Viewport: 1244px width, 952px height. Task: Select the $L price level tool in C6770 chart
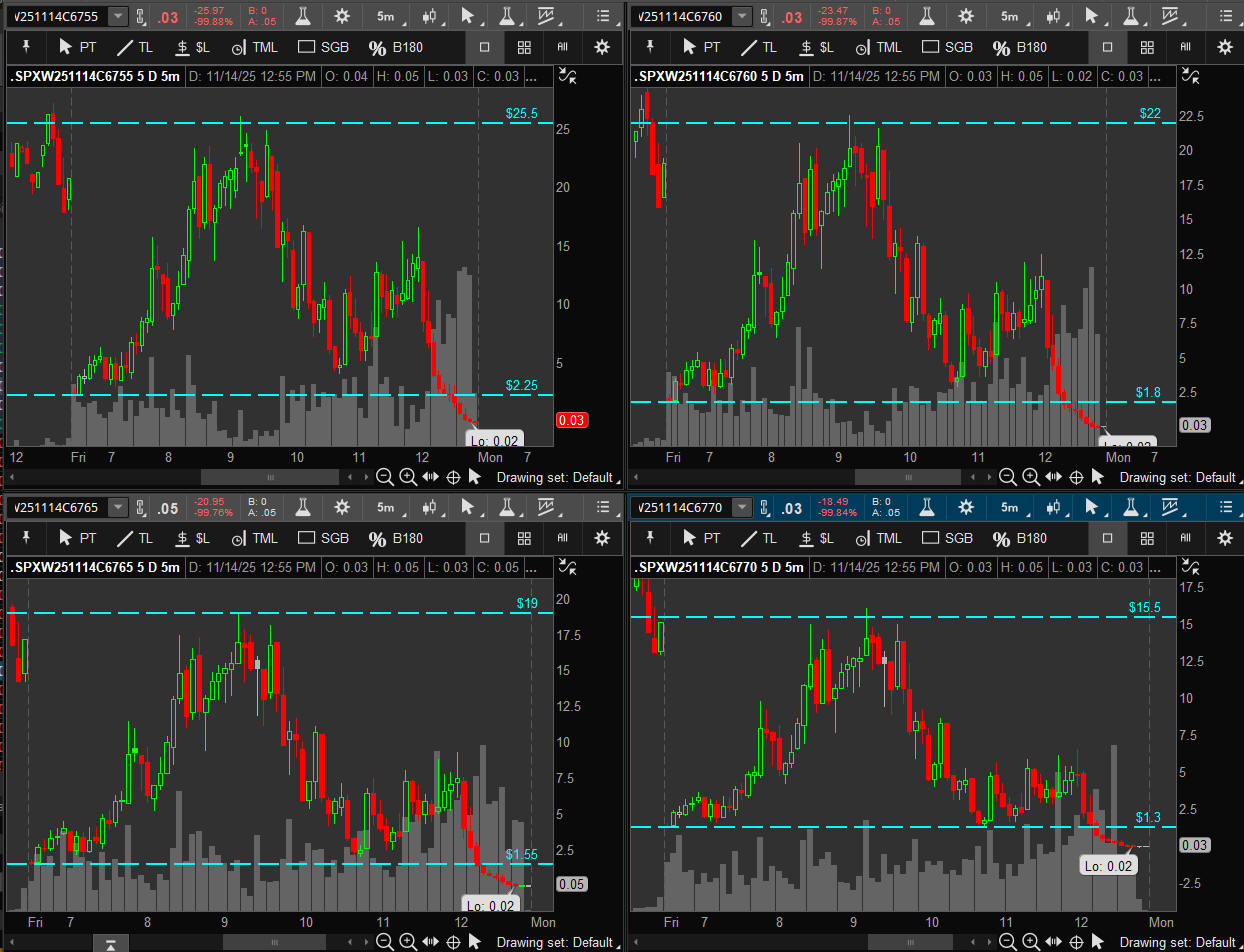[814, 538]
